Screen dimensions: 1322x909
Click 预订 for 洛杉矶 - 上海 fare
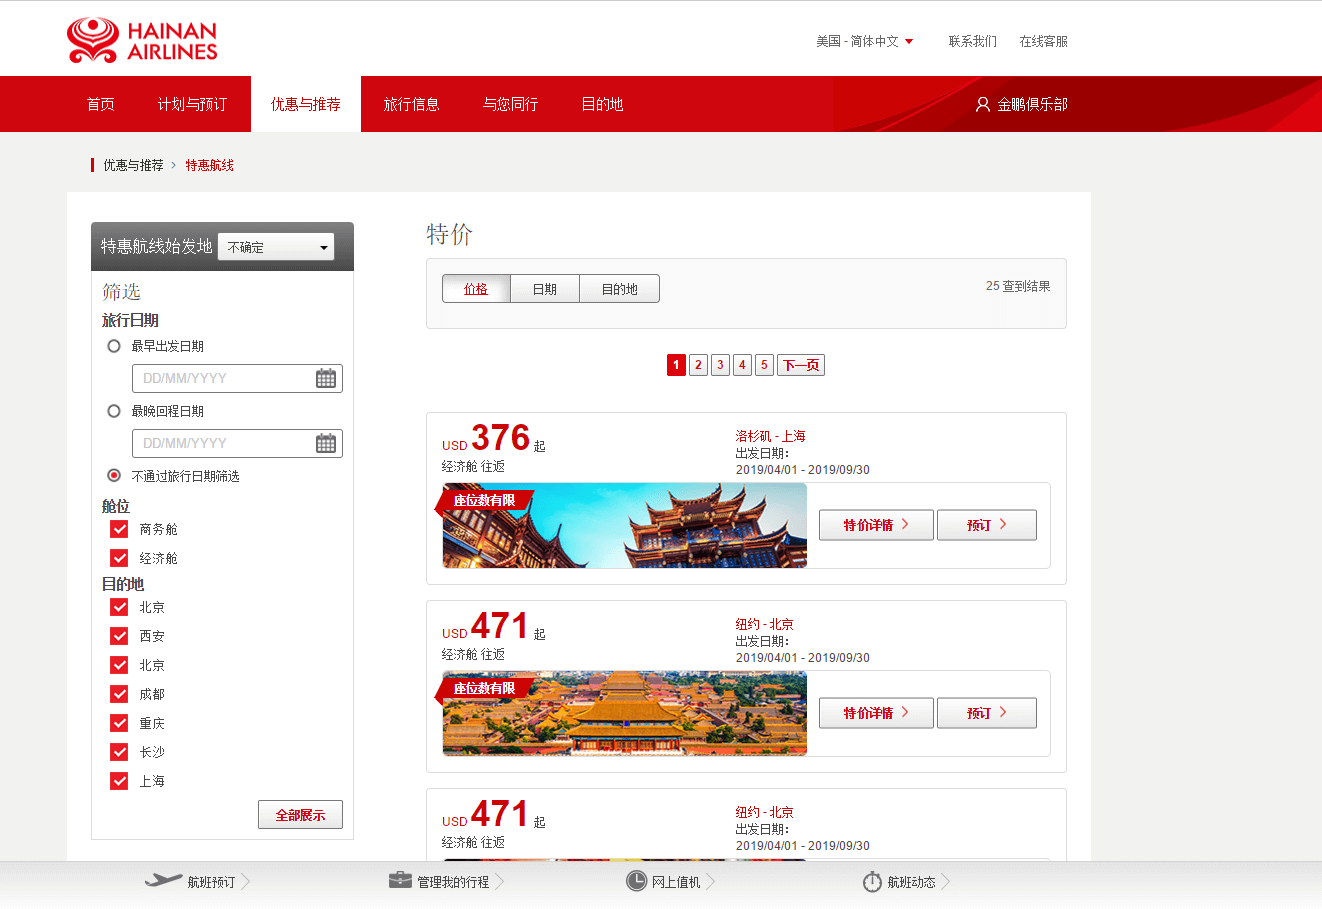click(987, 525)
